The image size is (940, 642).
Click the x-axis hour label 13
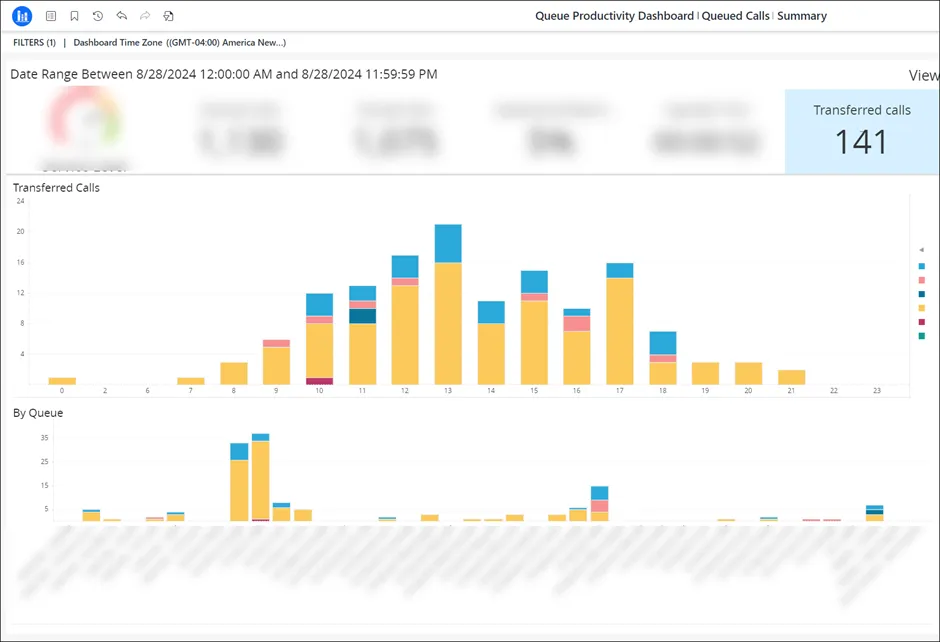(448, 390)
